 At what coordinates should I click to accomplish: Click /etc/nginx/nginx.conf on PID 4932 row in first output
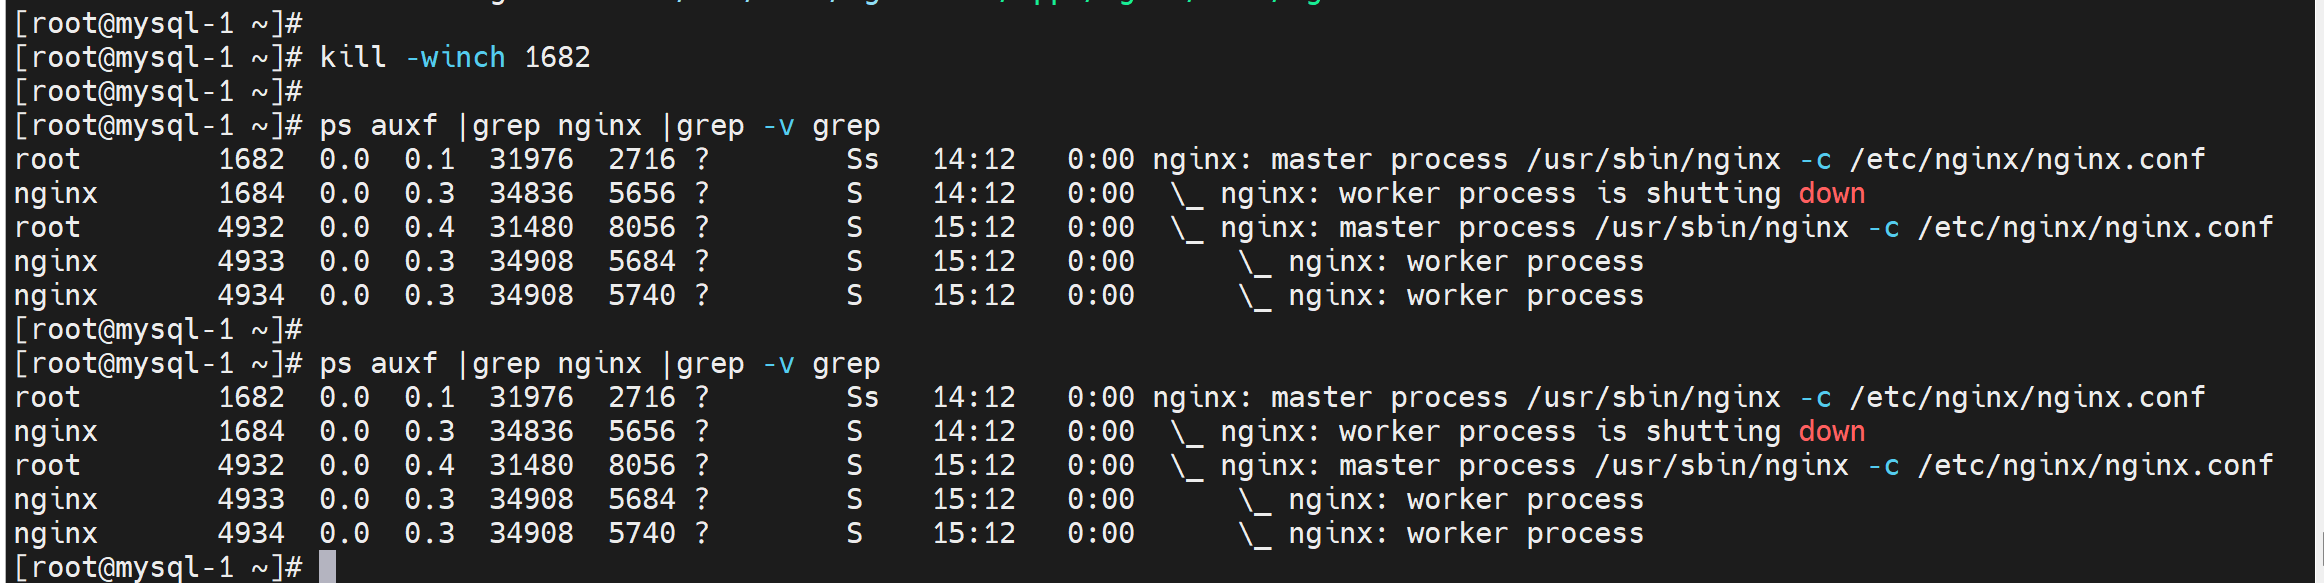(x=2095, y=228)
